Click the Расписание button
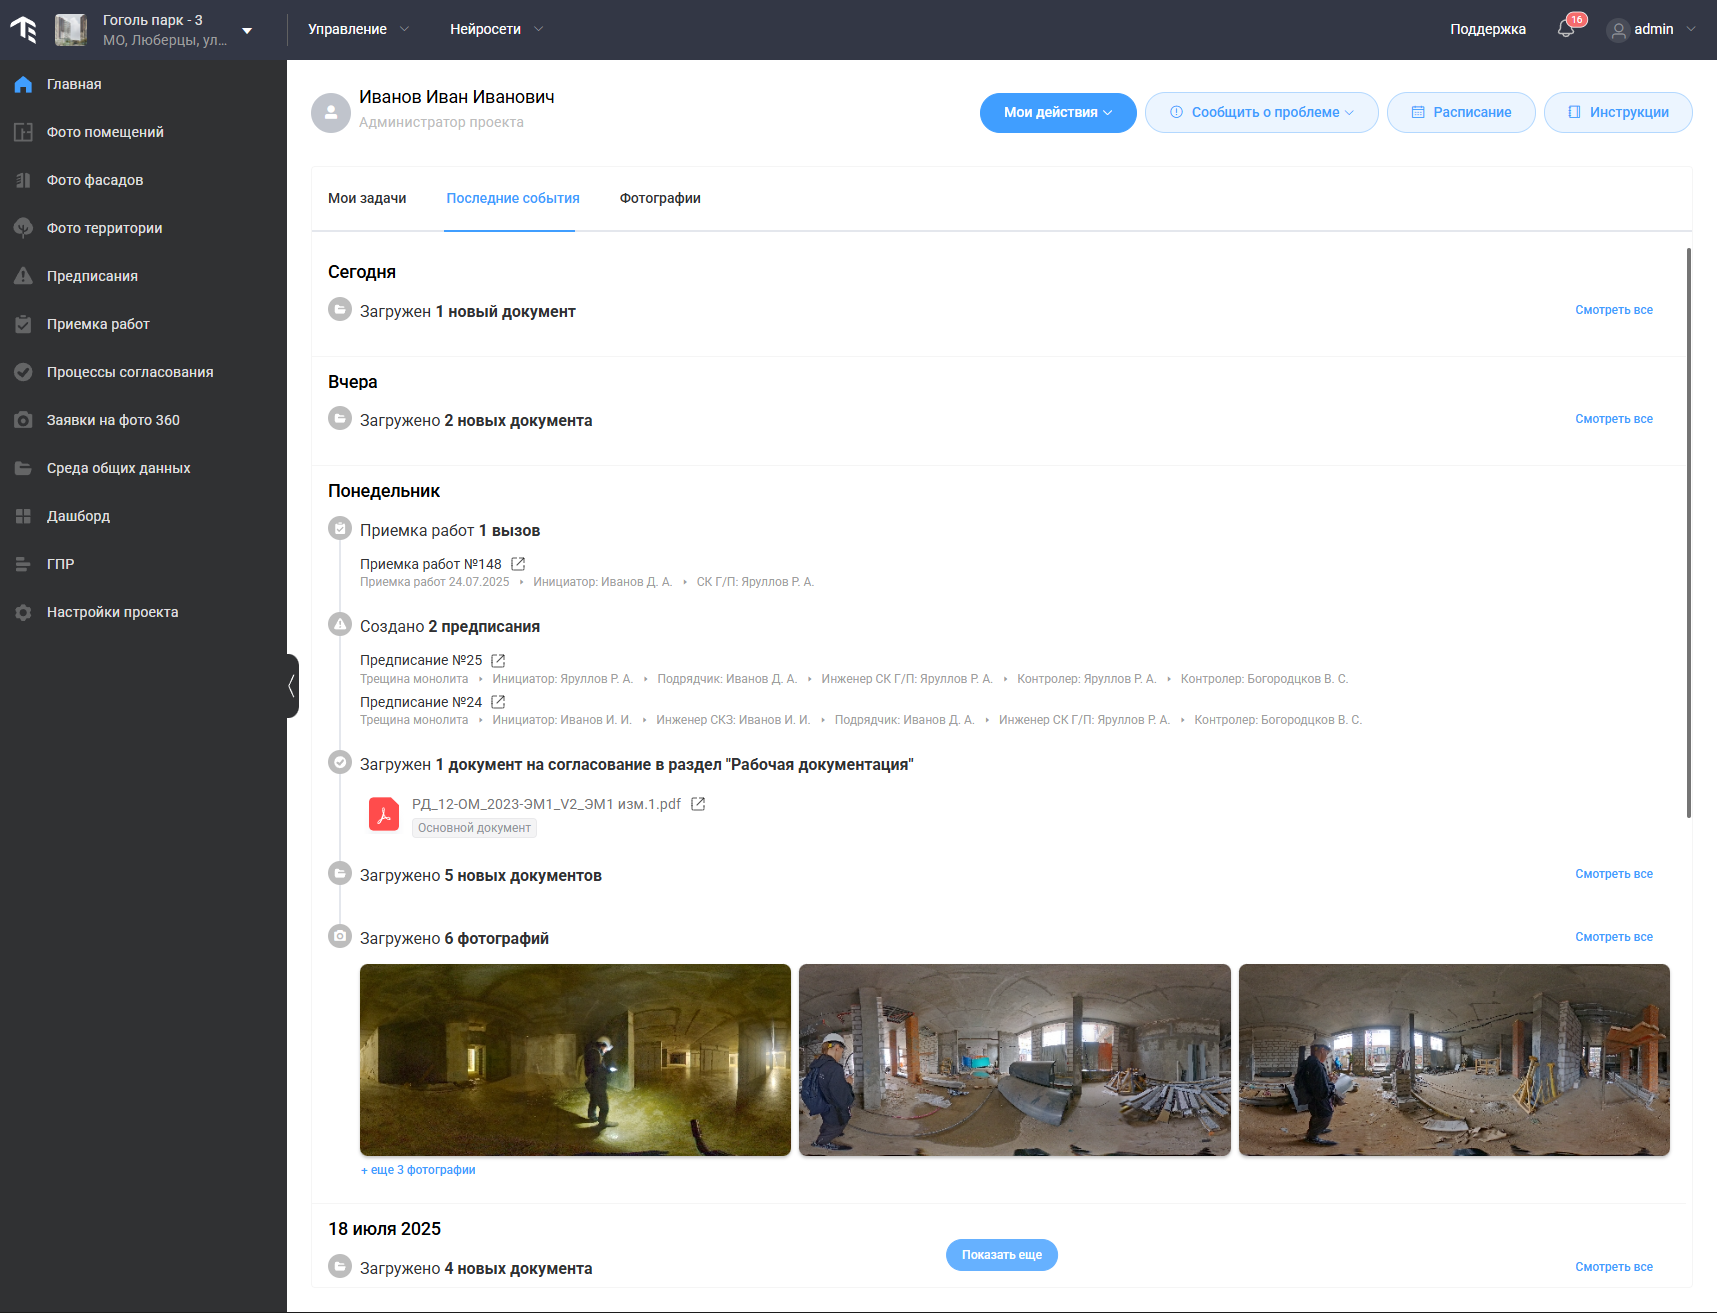This screenshot has width=1717, height=1313. (1461, 112)
